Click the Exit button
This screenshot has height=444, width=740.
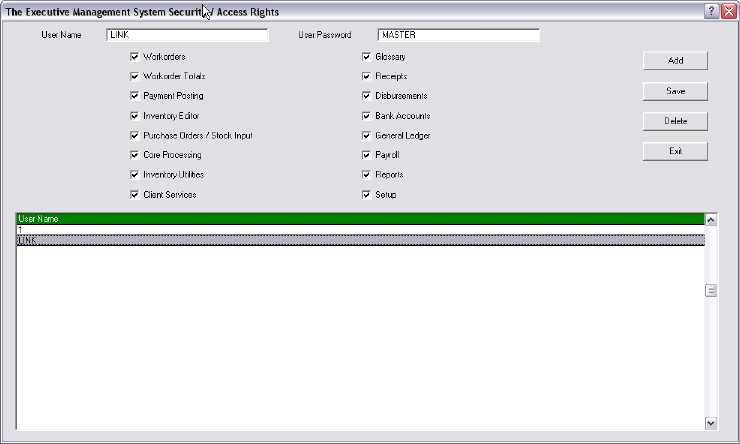tap(675, 151)
